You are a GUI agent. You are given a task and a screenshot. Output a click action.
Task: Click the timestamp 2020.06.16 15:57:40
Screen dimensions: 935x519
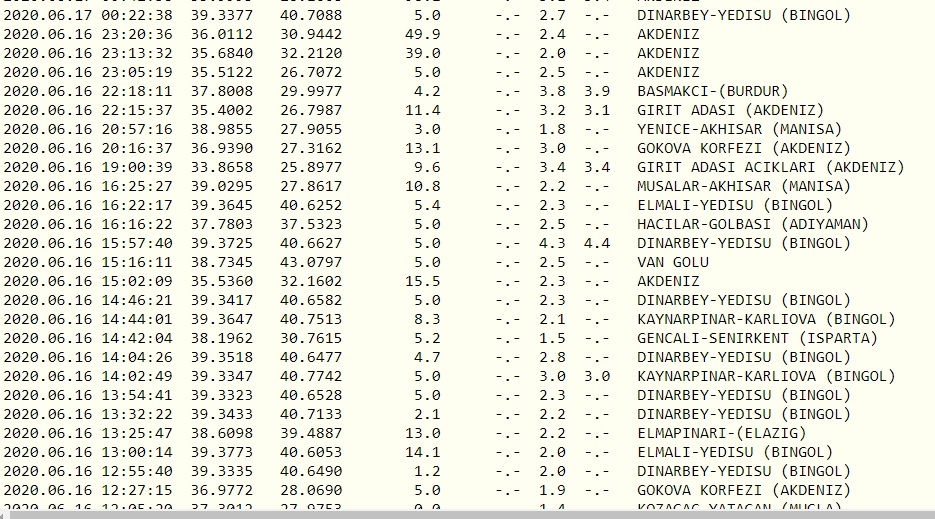88,243
